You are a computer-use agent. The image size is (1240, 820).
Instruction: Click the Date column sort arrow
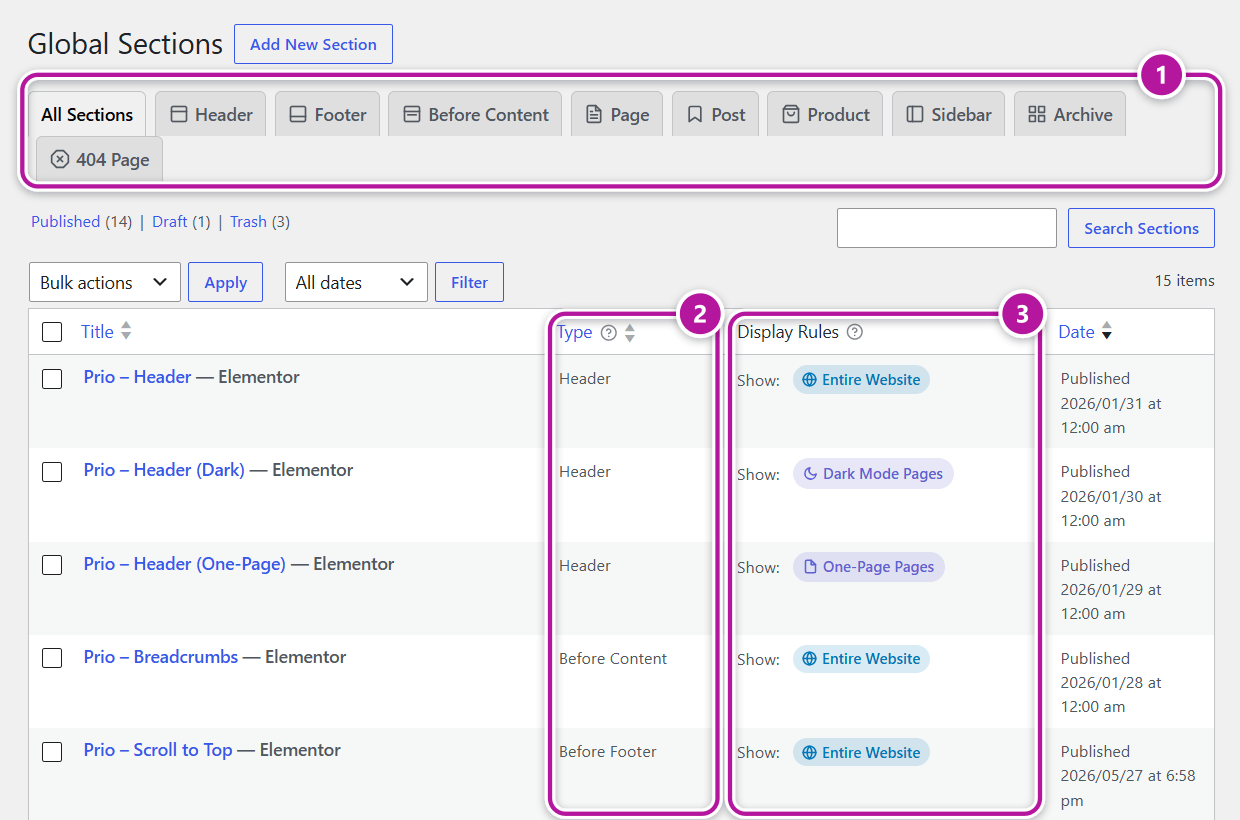click(x=1106, y=331)
